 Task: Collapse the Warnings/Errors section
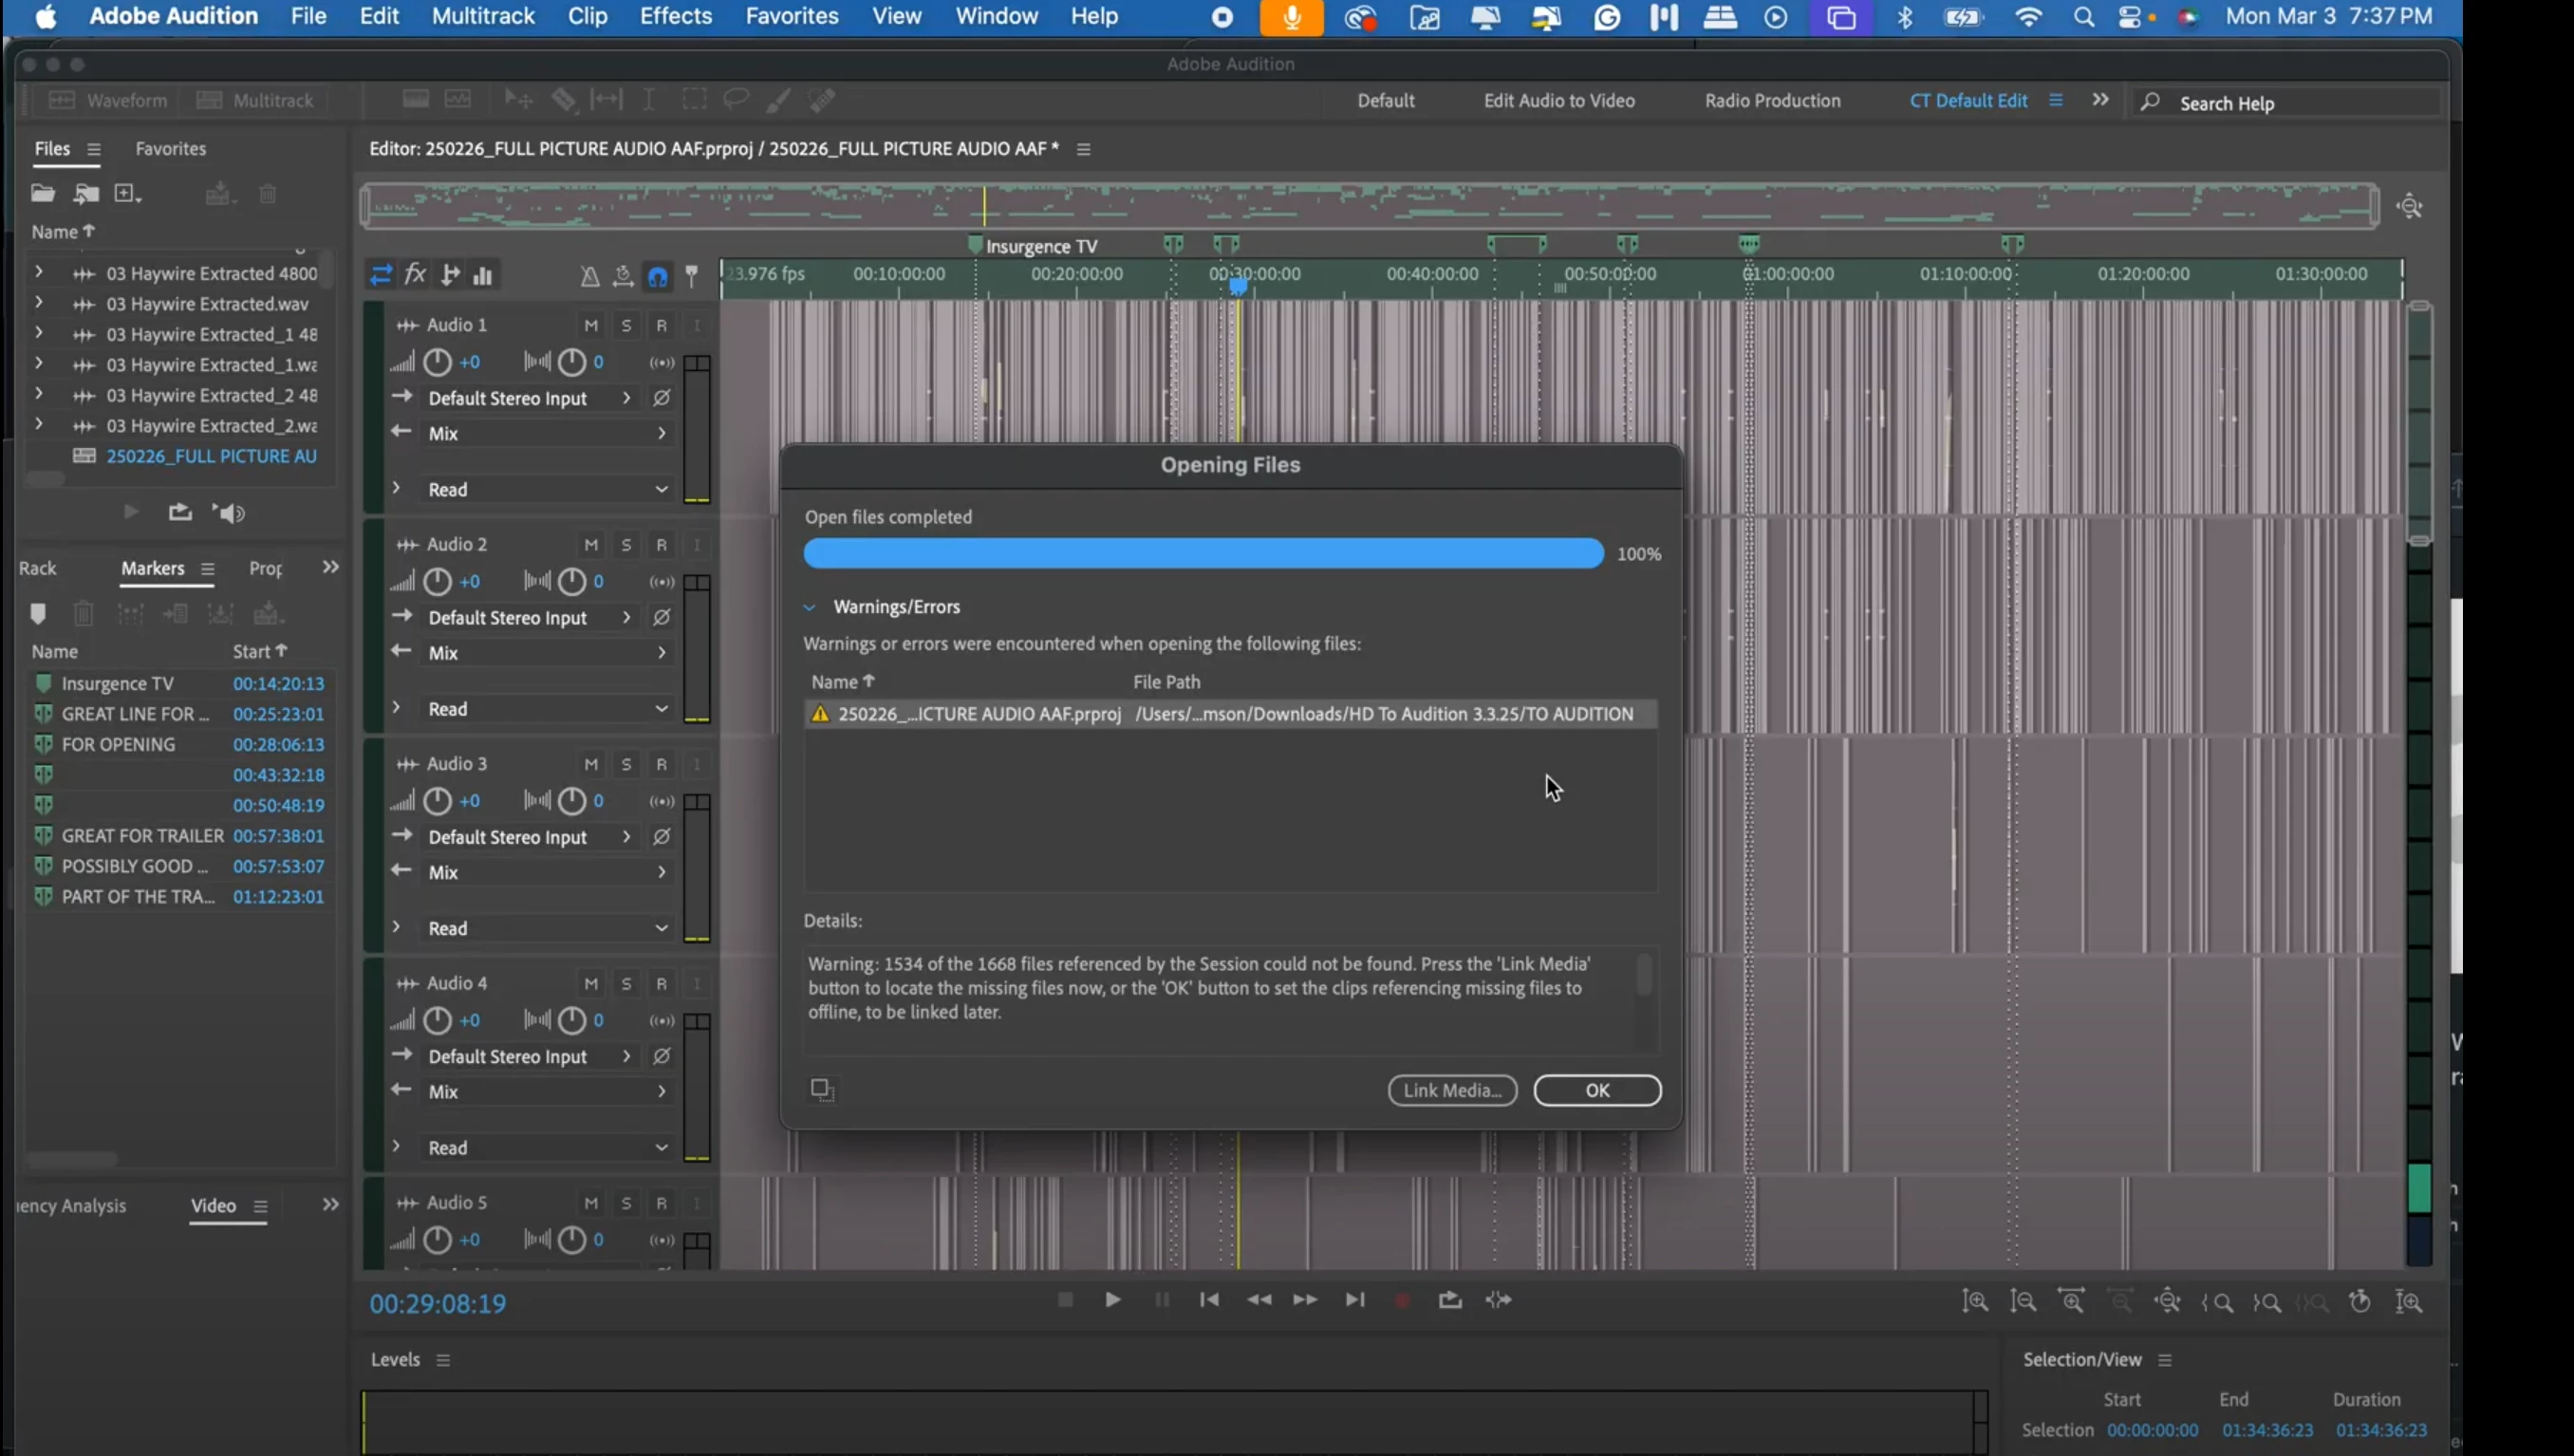pyautogui.click(x=810, y=607)
